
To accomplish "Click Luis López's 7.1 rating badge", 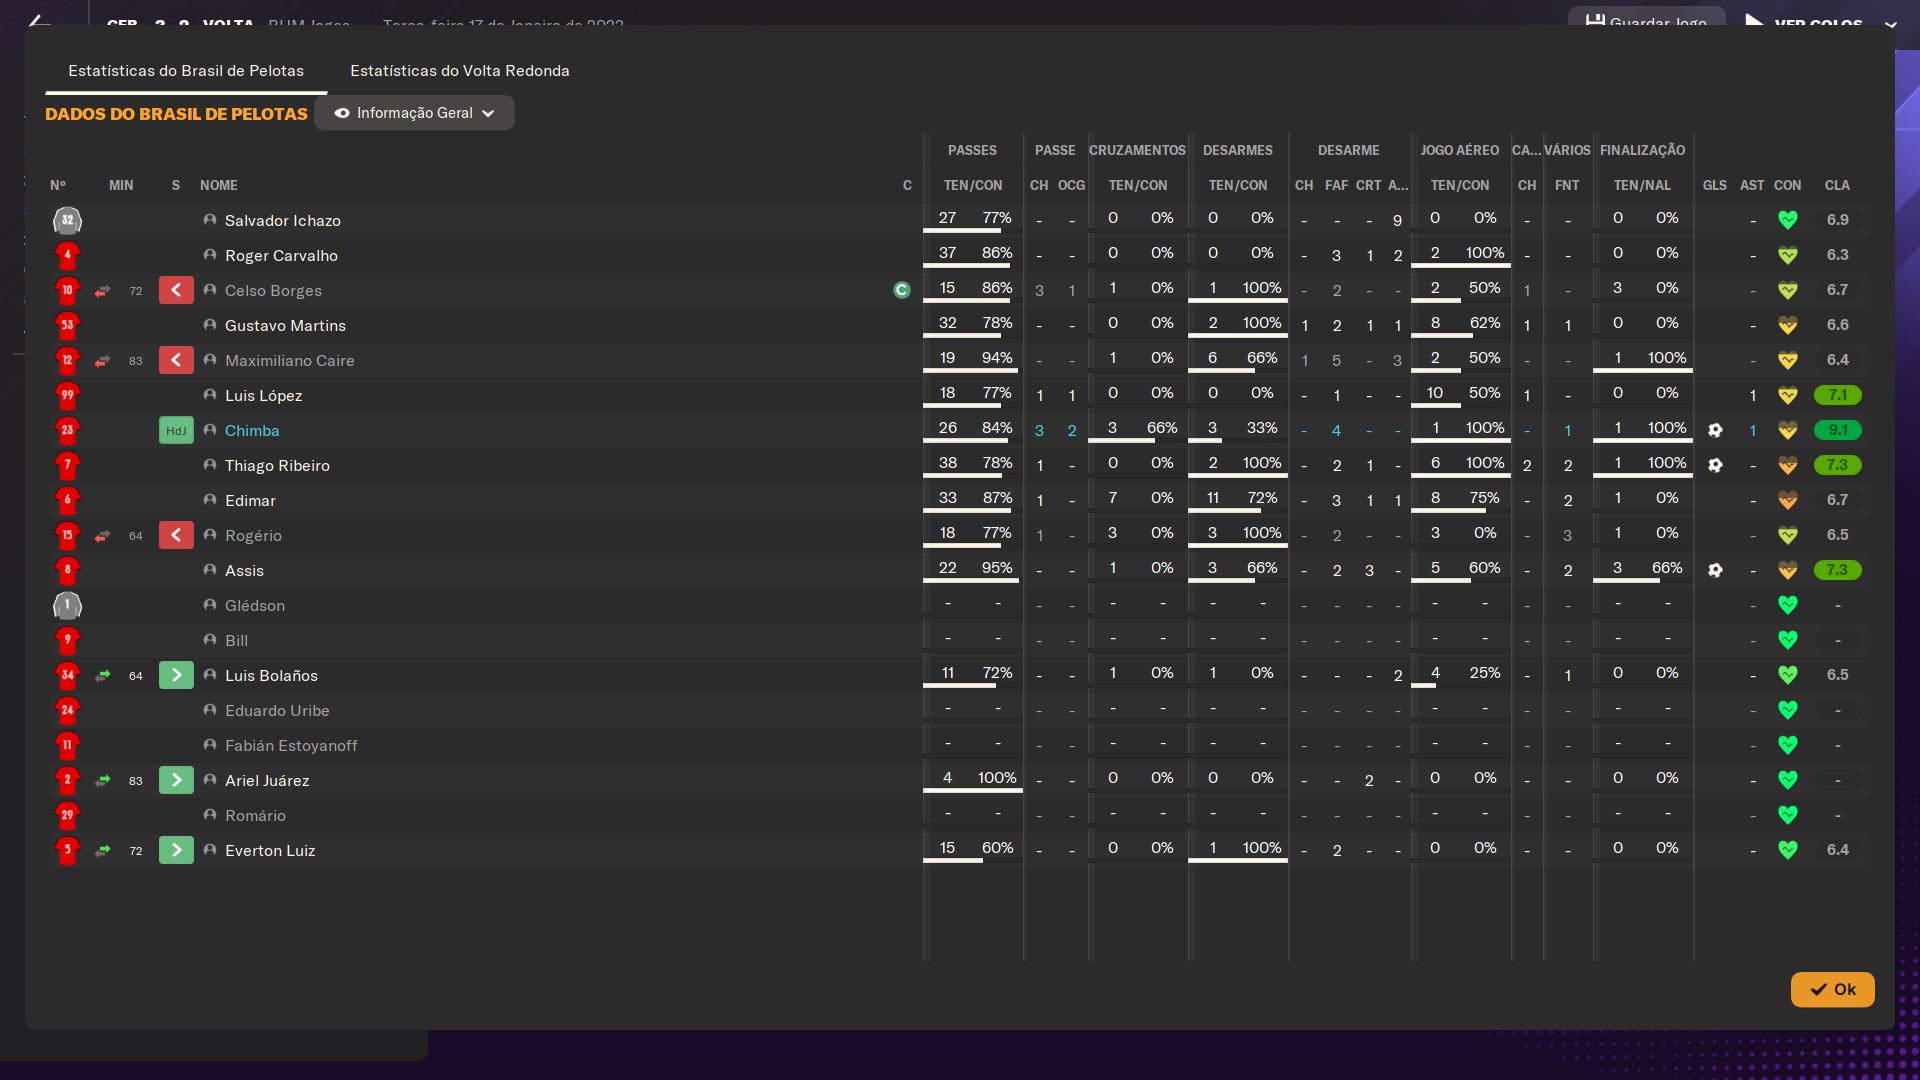I will [1837, 395].
